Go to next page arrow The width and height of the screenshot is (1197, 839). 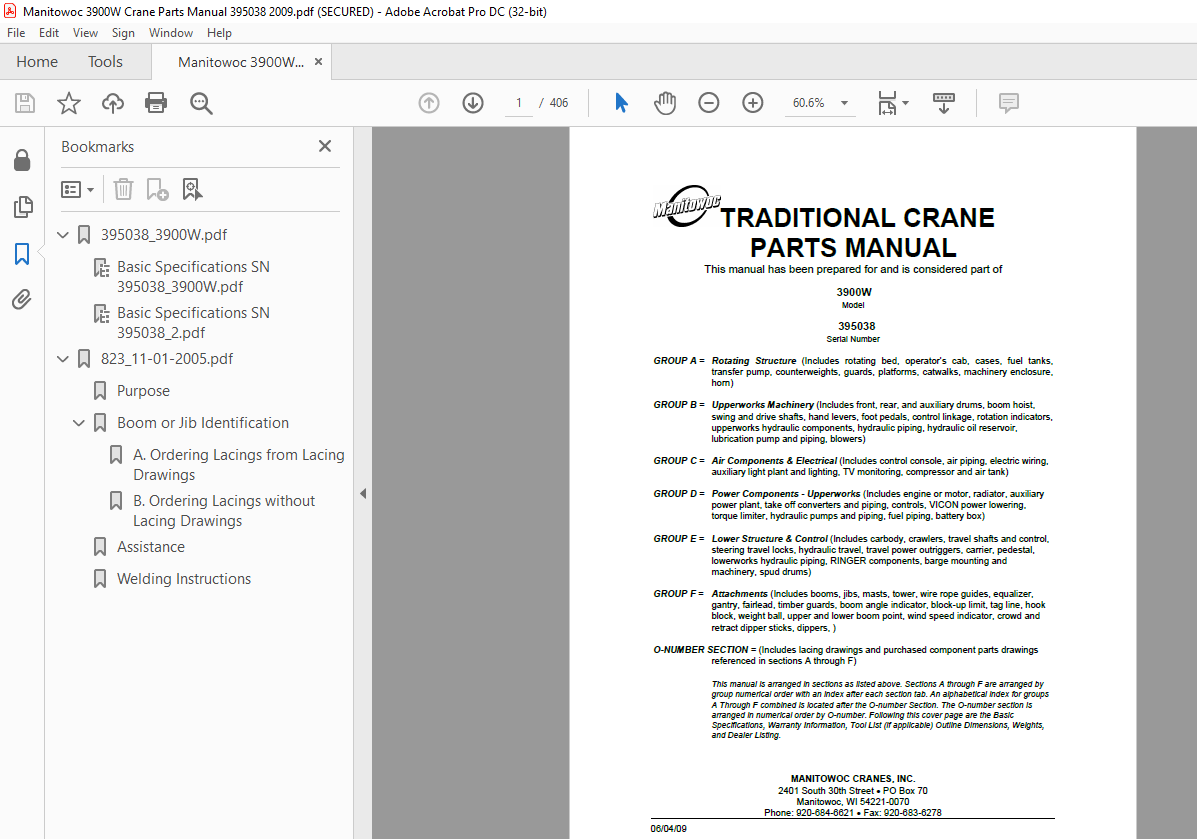tap(473, 103)
